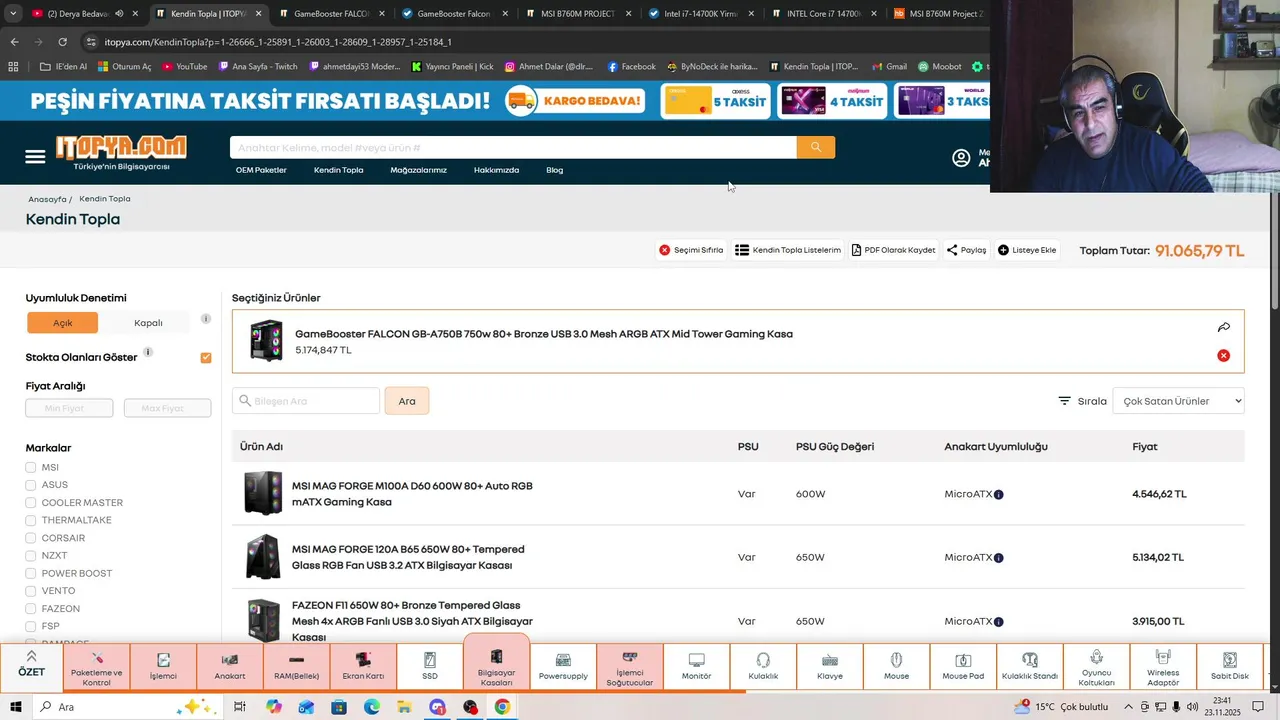The width and height of the screenshot is (1280, 720).
Task: Open the Chrome tab search dropdown arrow
Action: tap(12, 14)
